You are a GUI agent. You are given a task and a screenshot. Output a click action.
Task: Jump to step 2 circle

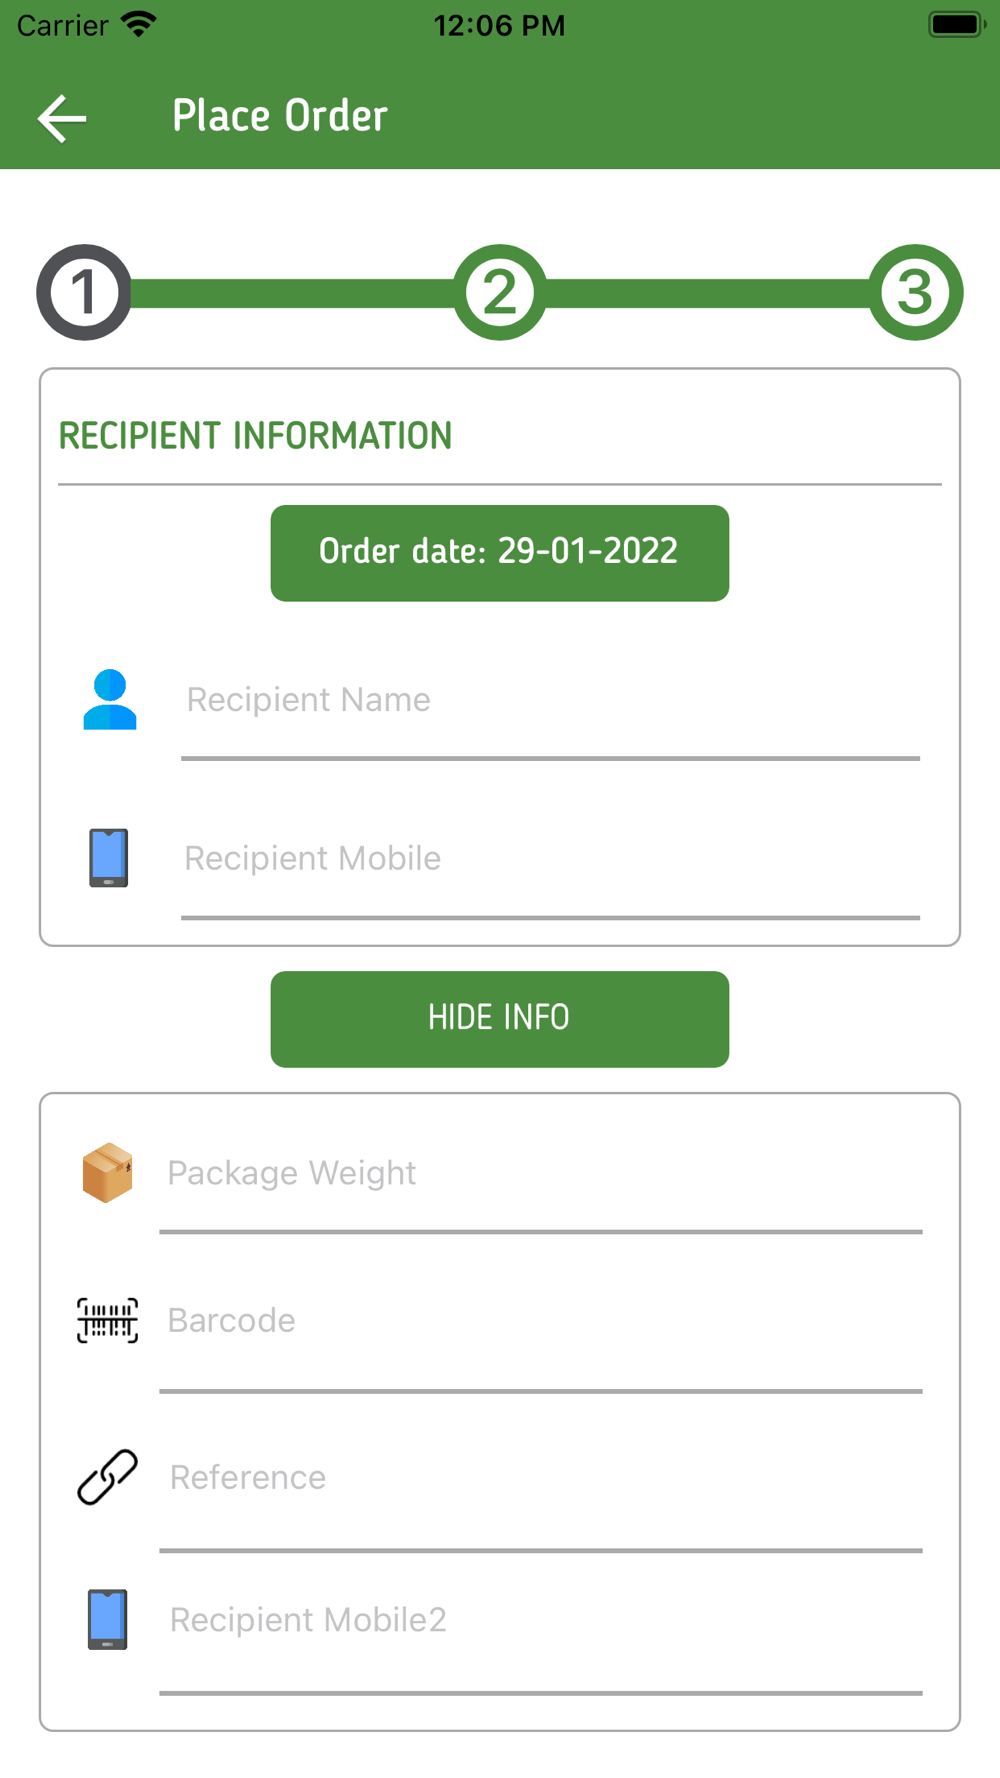click(x=500, y=292)
